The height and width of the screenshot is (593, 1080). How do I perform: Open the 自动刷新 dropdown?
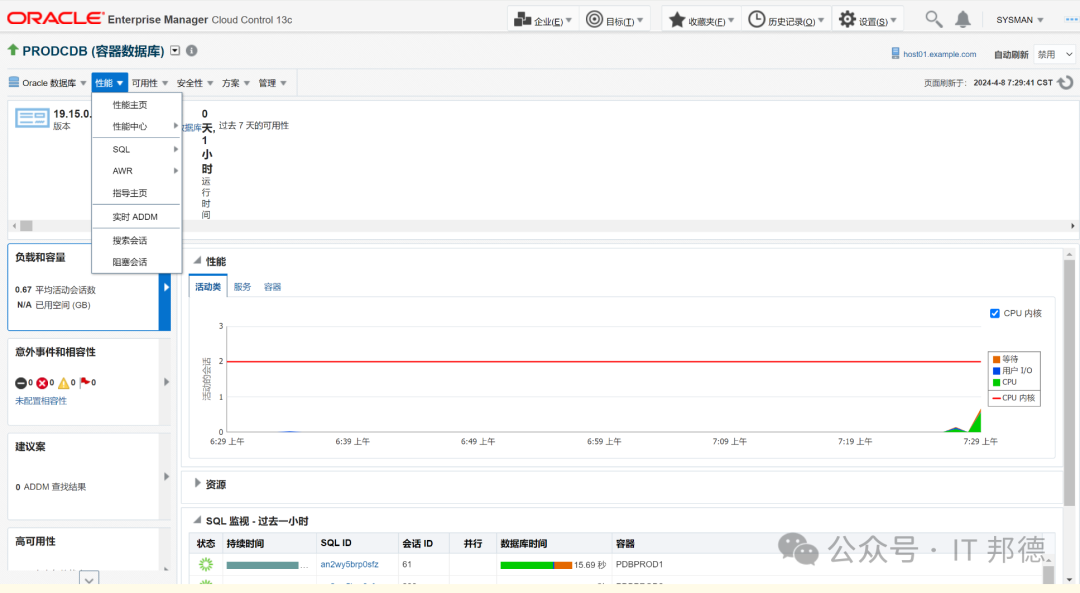1055,54
